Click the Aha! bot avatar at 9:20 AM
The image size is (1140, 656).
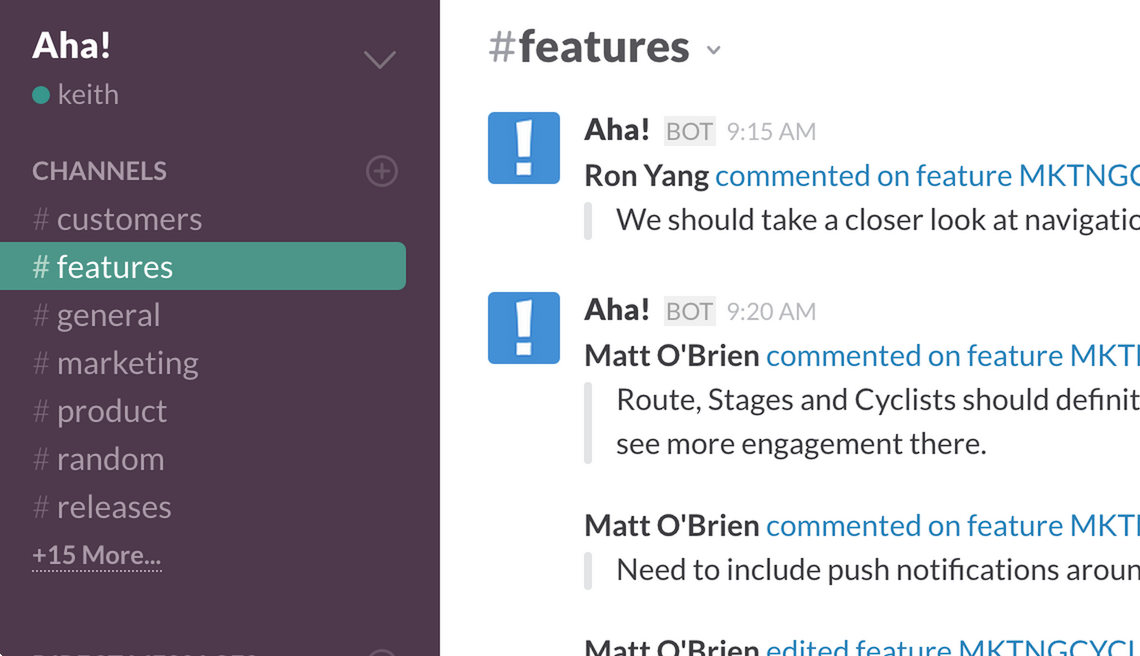pyautogui.click(x=523, y=328)
